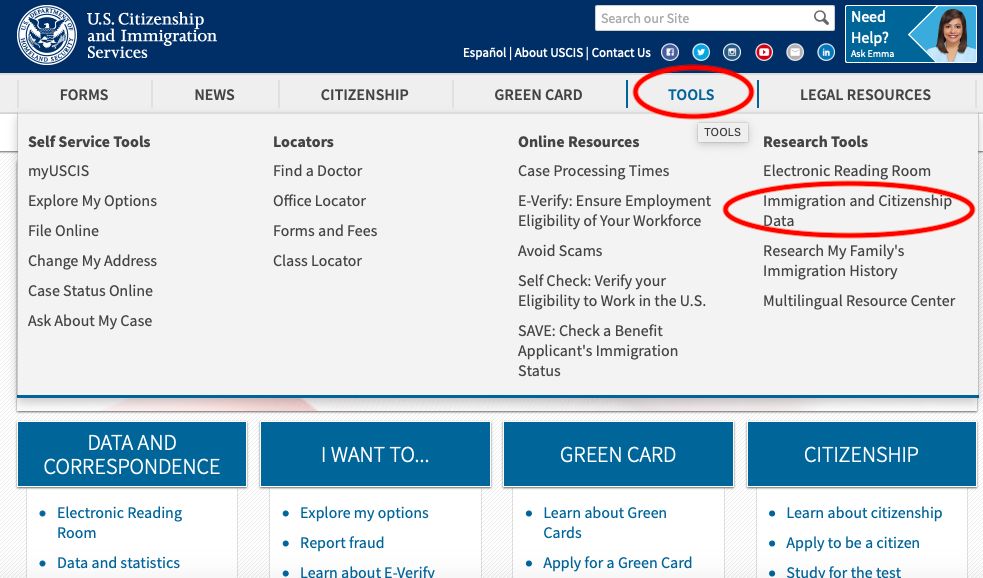Open Forms and Fees
The width and height of the screenshot is (983, 578).
[x=325, y=231]
